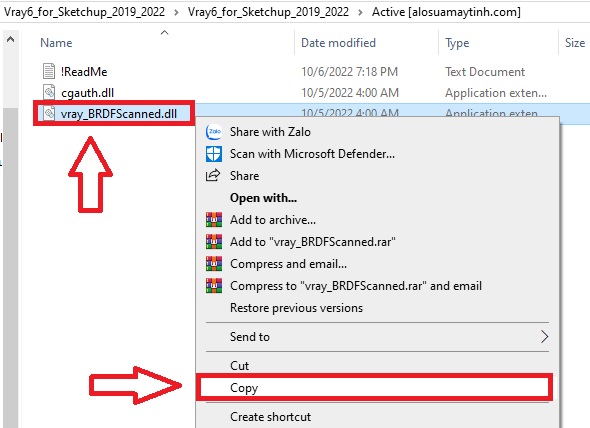Select Create shortcut menu entry
The image size is (590, 428).
coord(271,417)
